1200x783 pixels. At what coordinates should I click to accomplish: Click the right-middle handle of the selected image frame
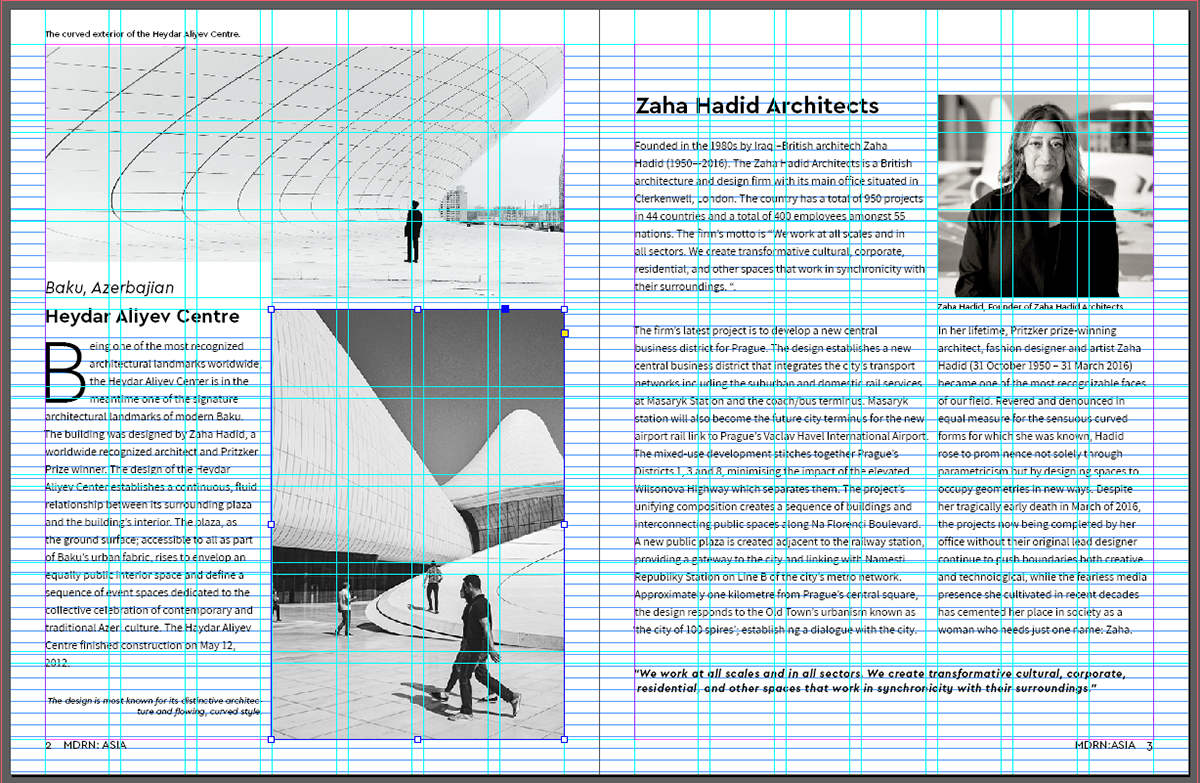pos(564,523)
